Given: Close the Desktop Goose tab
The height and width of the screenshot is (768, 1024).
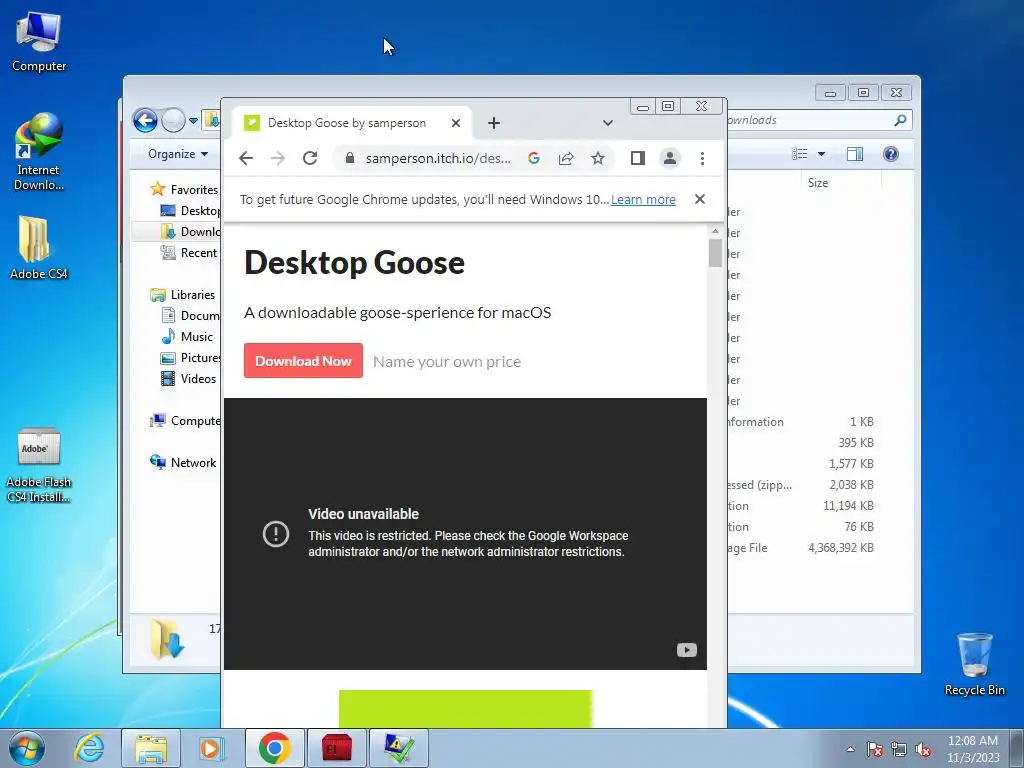Looking at the screenshot, I should pos(456,123).
